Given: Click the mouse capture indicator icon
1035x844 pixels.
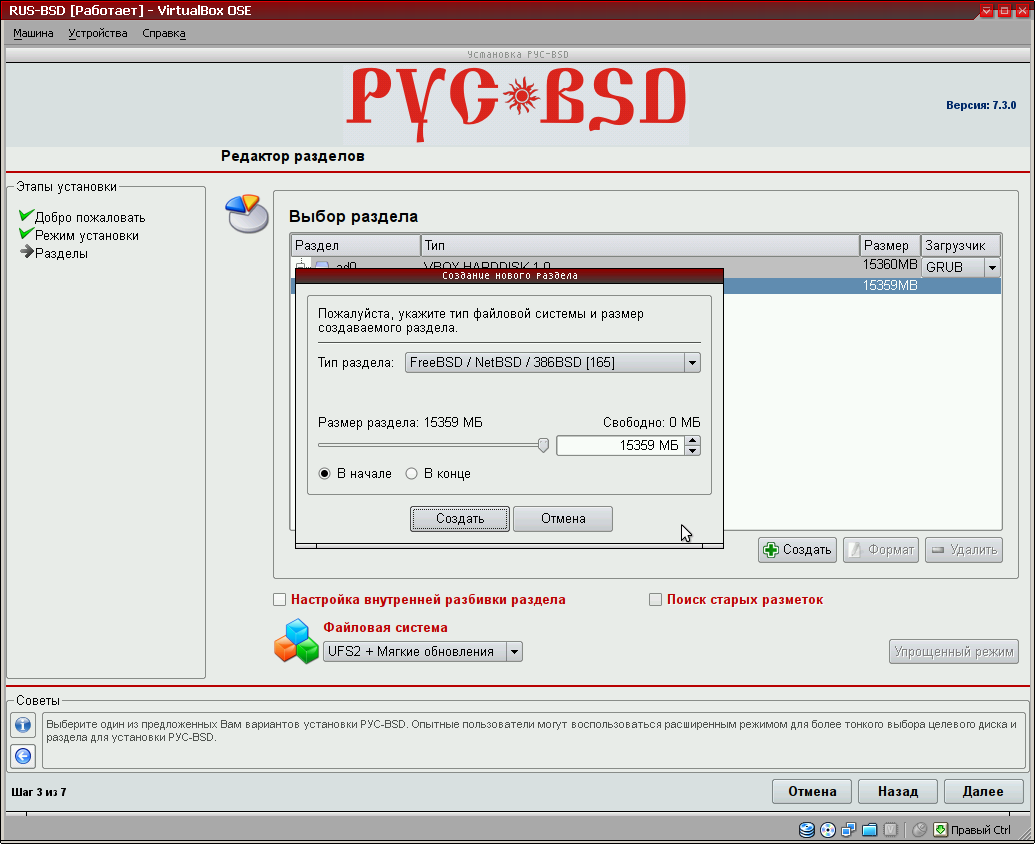Looking at the screenshot, I should pyautogui.click(x=919, y=829).
